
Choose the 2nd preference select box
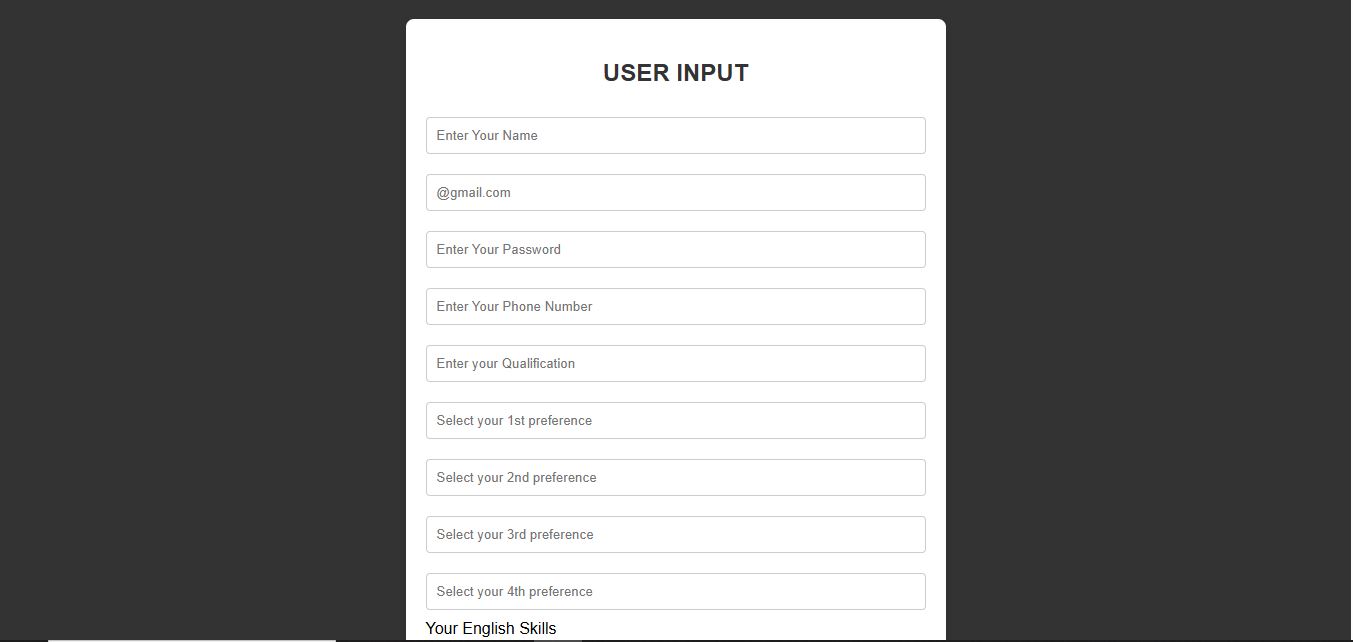[x=675, y=477]
